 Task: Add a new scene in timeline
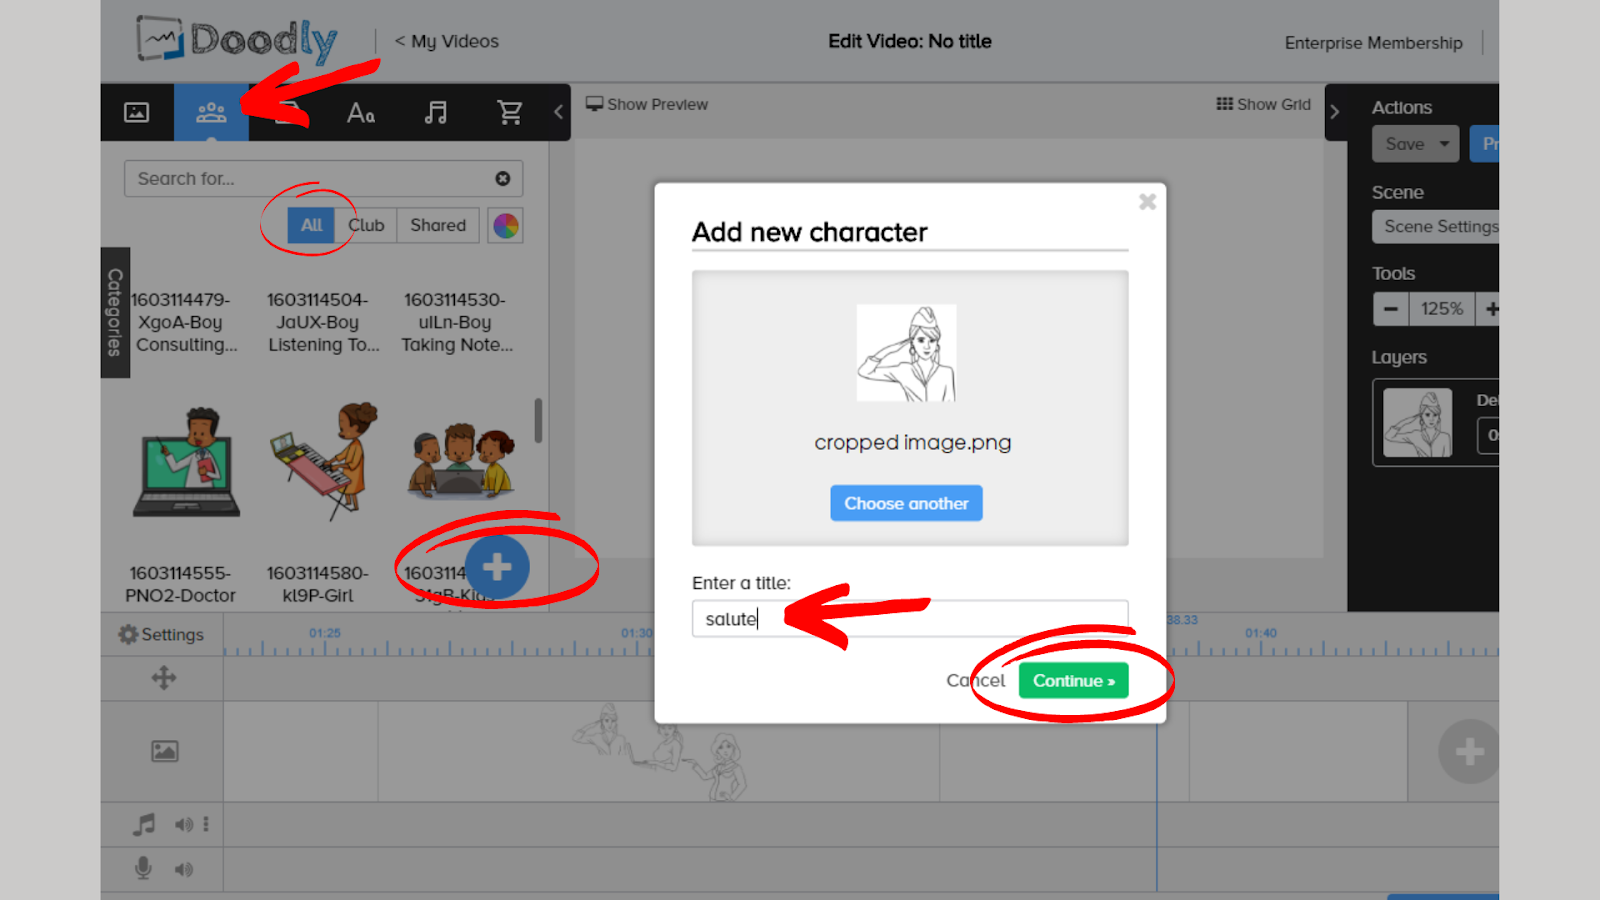point(1468,751)
